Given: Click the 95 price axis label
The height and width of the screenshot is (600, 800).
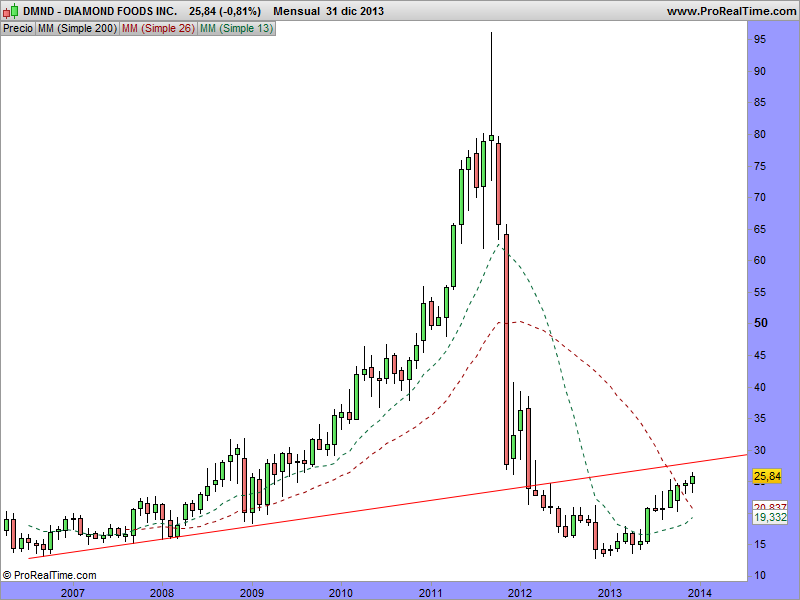Looking at the screenshot, I should [760, 39].
